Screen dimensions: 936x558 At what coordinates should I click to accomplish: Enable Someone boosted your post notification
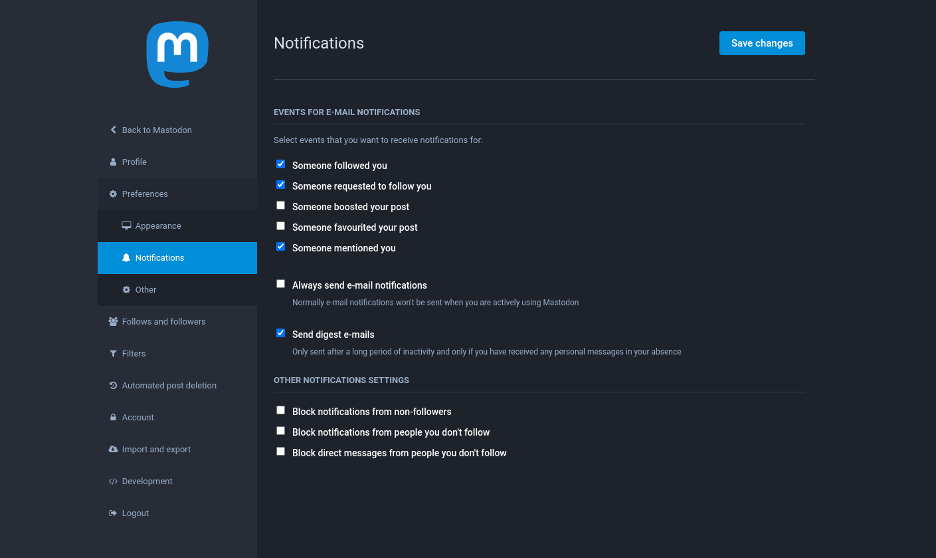[281, 206]
